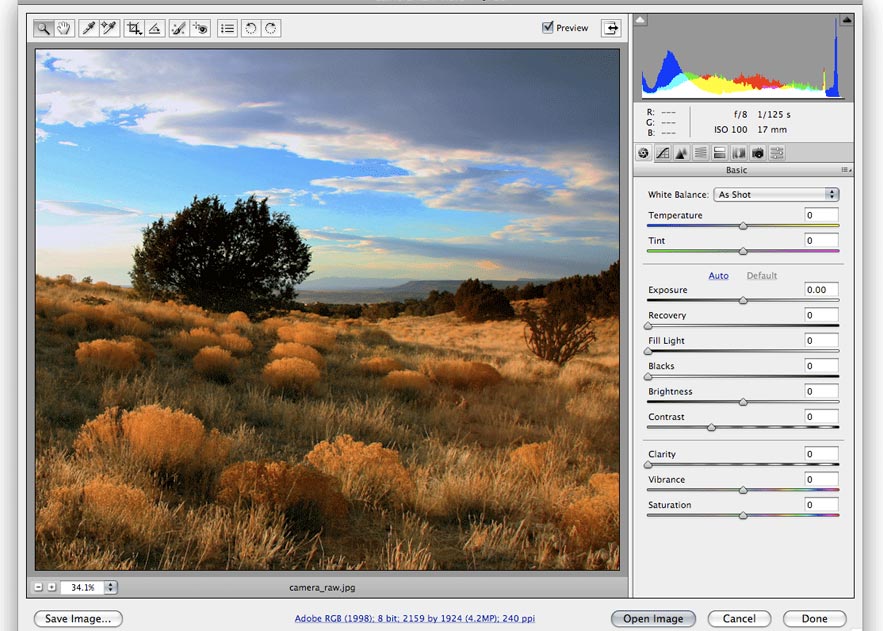The height and width of the screenshot is (631, 883).
Task: Open the zoom level dropdown
Action: tap(110, 588)
